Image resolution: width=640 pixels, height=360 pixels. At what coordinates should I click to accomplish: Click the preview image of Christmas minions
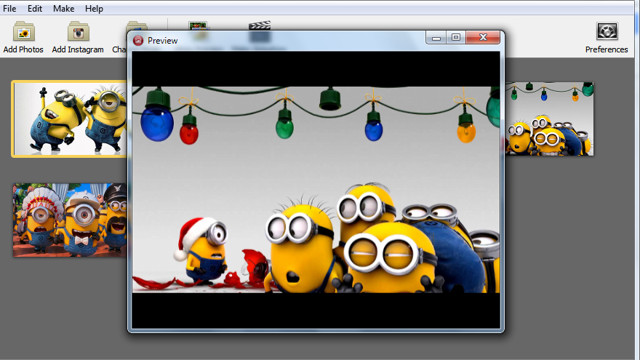pos(316,189)
